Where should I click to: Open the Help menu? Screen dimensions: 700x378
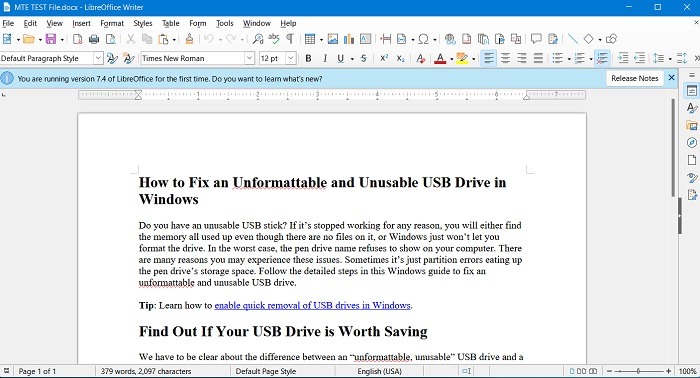288,23
